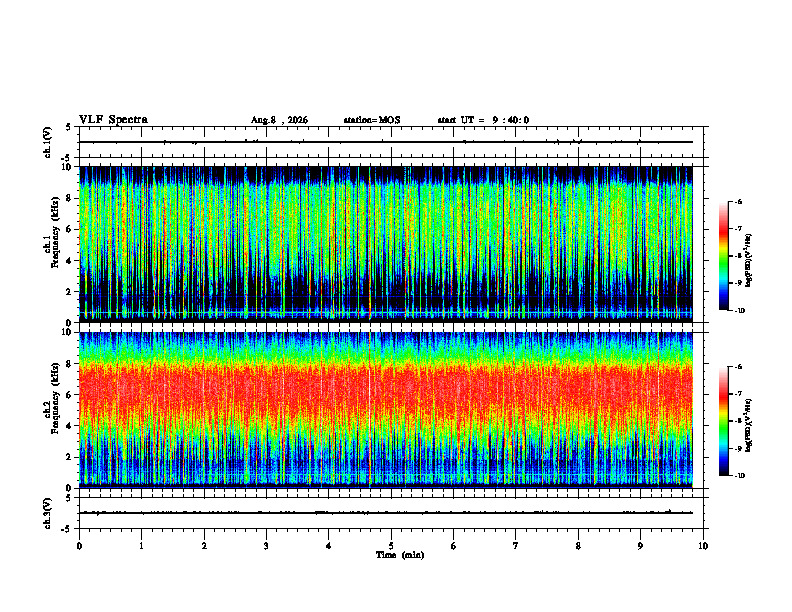Click the "start UT = 9 :40: 0" label

(483, 120)
